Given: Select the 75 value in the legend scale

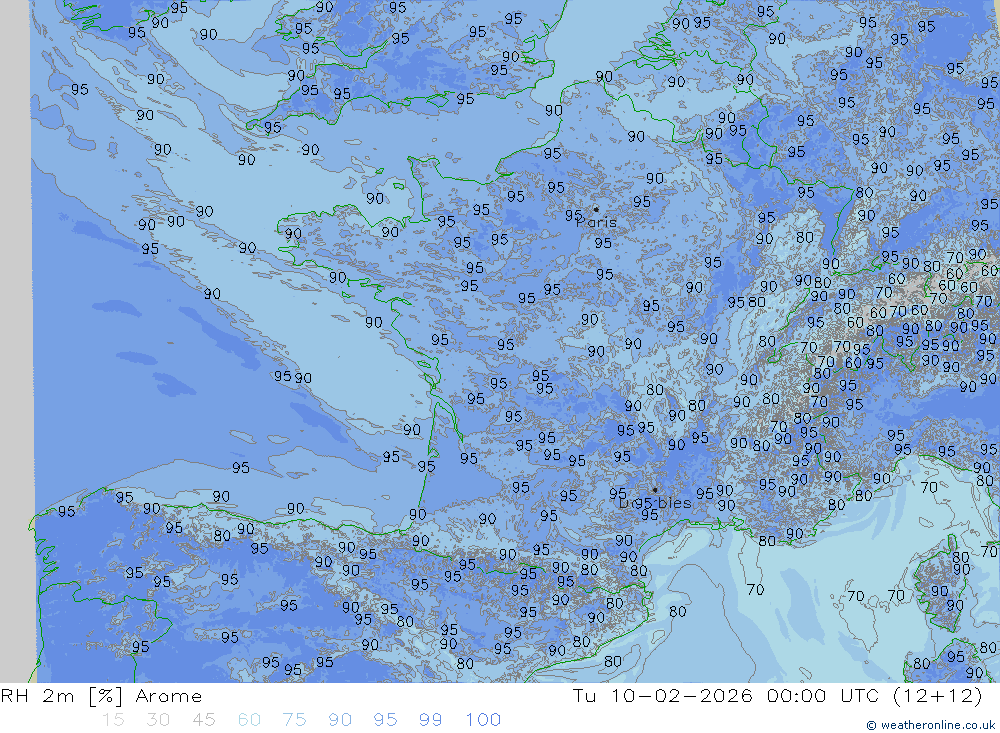Looking at the screenshot, I should (295, 720).
